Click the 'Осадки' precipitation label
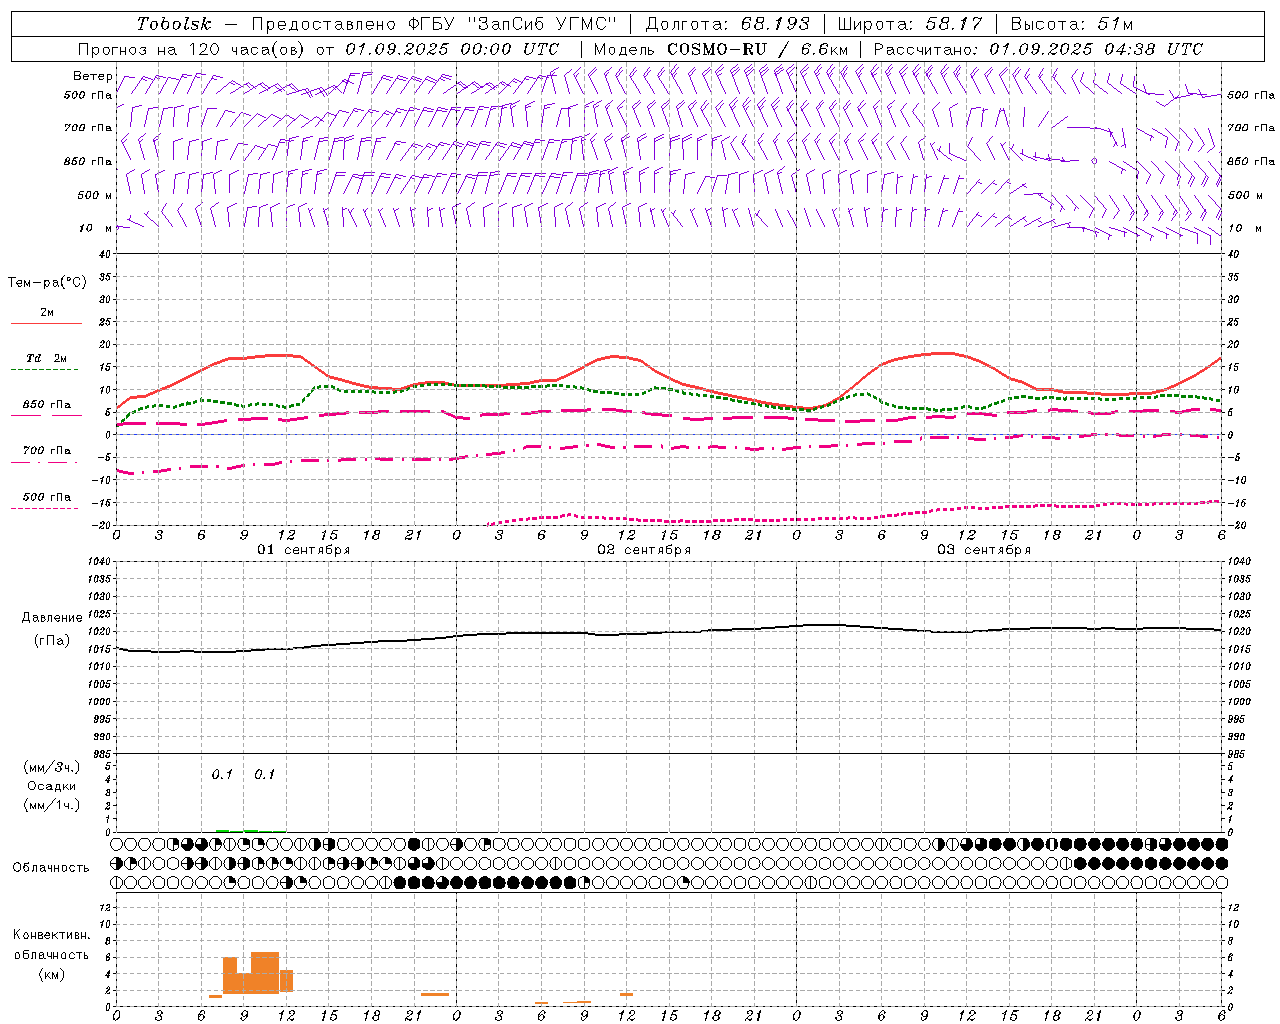This screenshot has height=1024, width=1280. coord(51,786)
